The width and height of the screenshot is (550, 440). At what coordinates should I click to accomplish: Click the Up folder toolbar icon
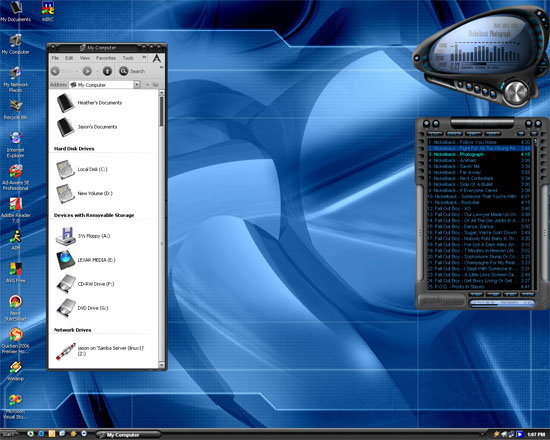pos(107,71)
